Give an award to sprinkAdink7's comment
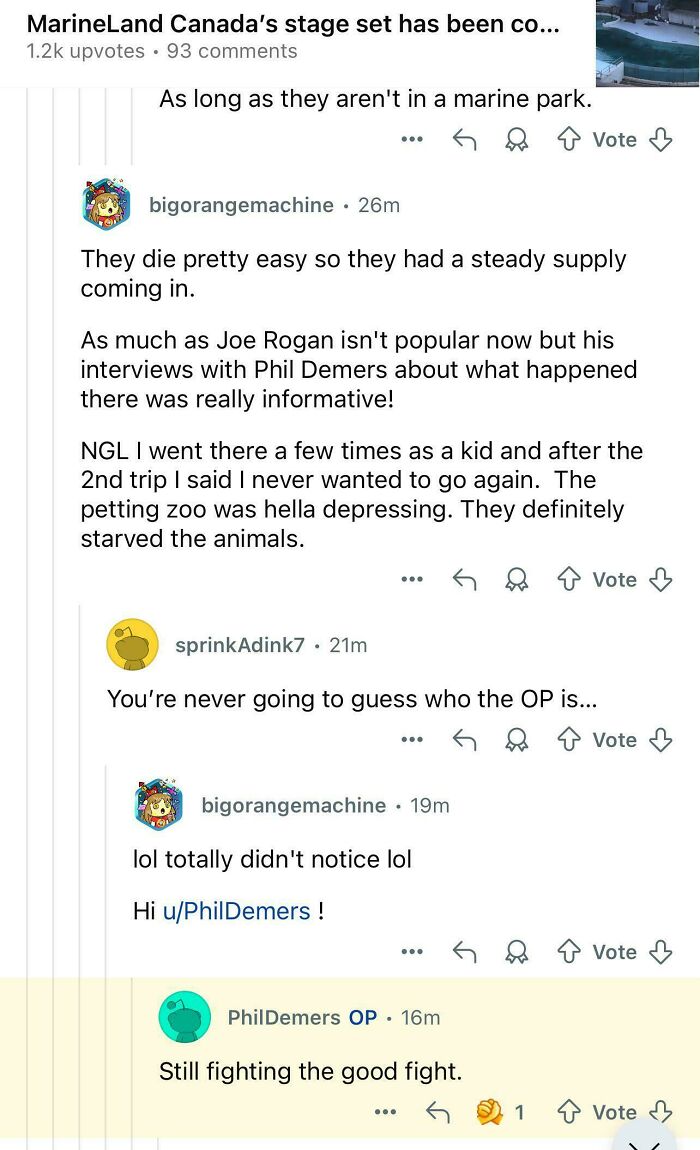This screenshot has width=700, height=1150. 516,739
